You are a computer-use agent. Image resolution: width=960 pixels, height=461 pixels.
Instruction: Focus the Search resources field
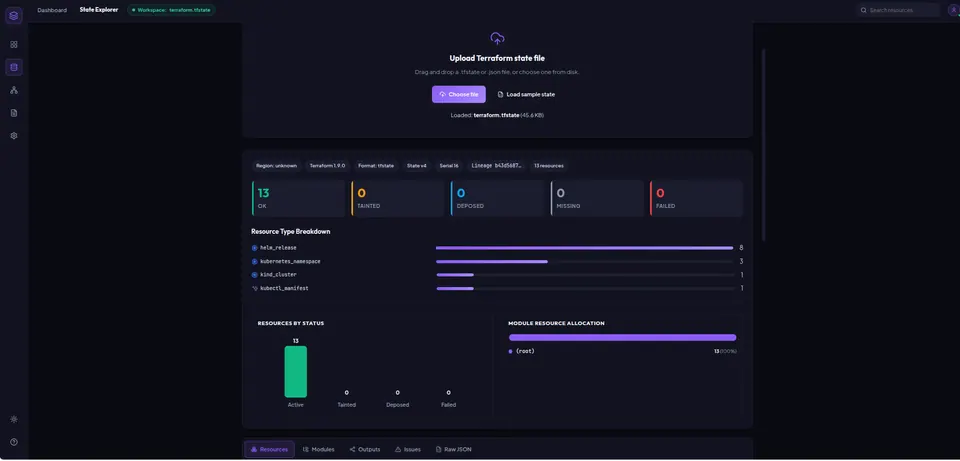pyautogui.click(x=898, y=10)
